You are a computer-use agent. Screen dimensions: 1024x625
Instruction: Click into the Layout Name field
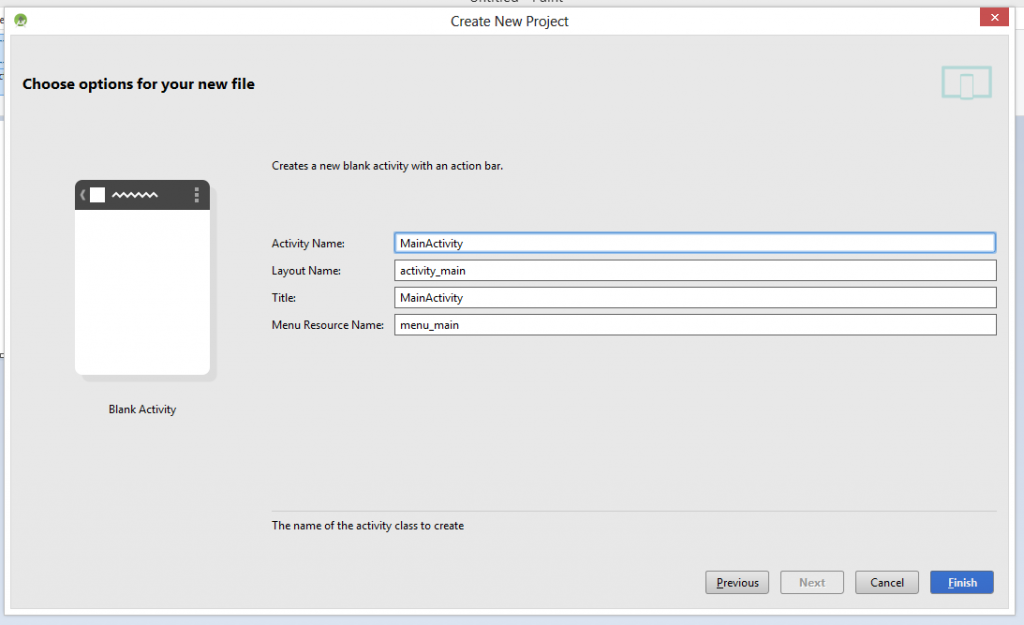point(694,271)
